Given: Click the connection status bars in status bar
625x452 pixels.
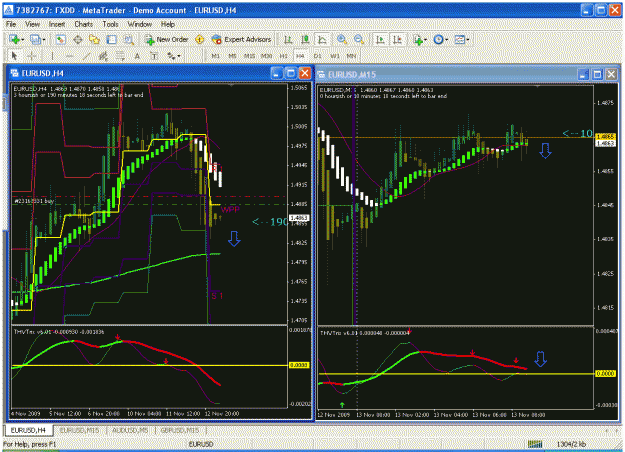Looking at the screenshot, I should [535, 444].
